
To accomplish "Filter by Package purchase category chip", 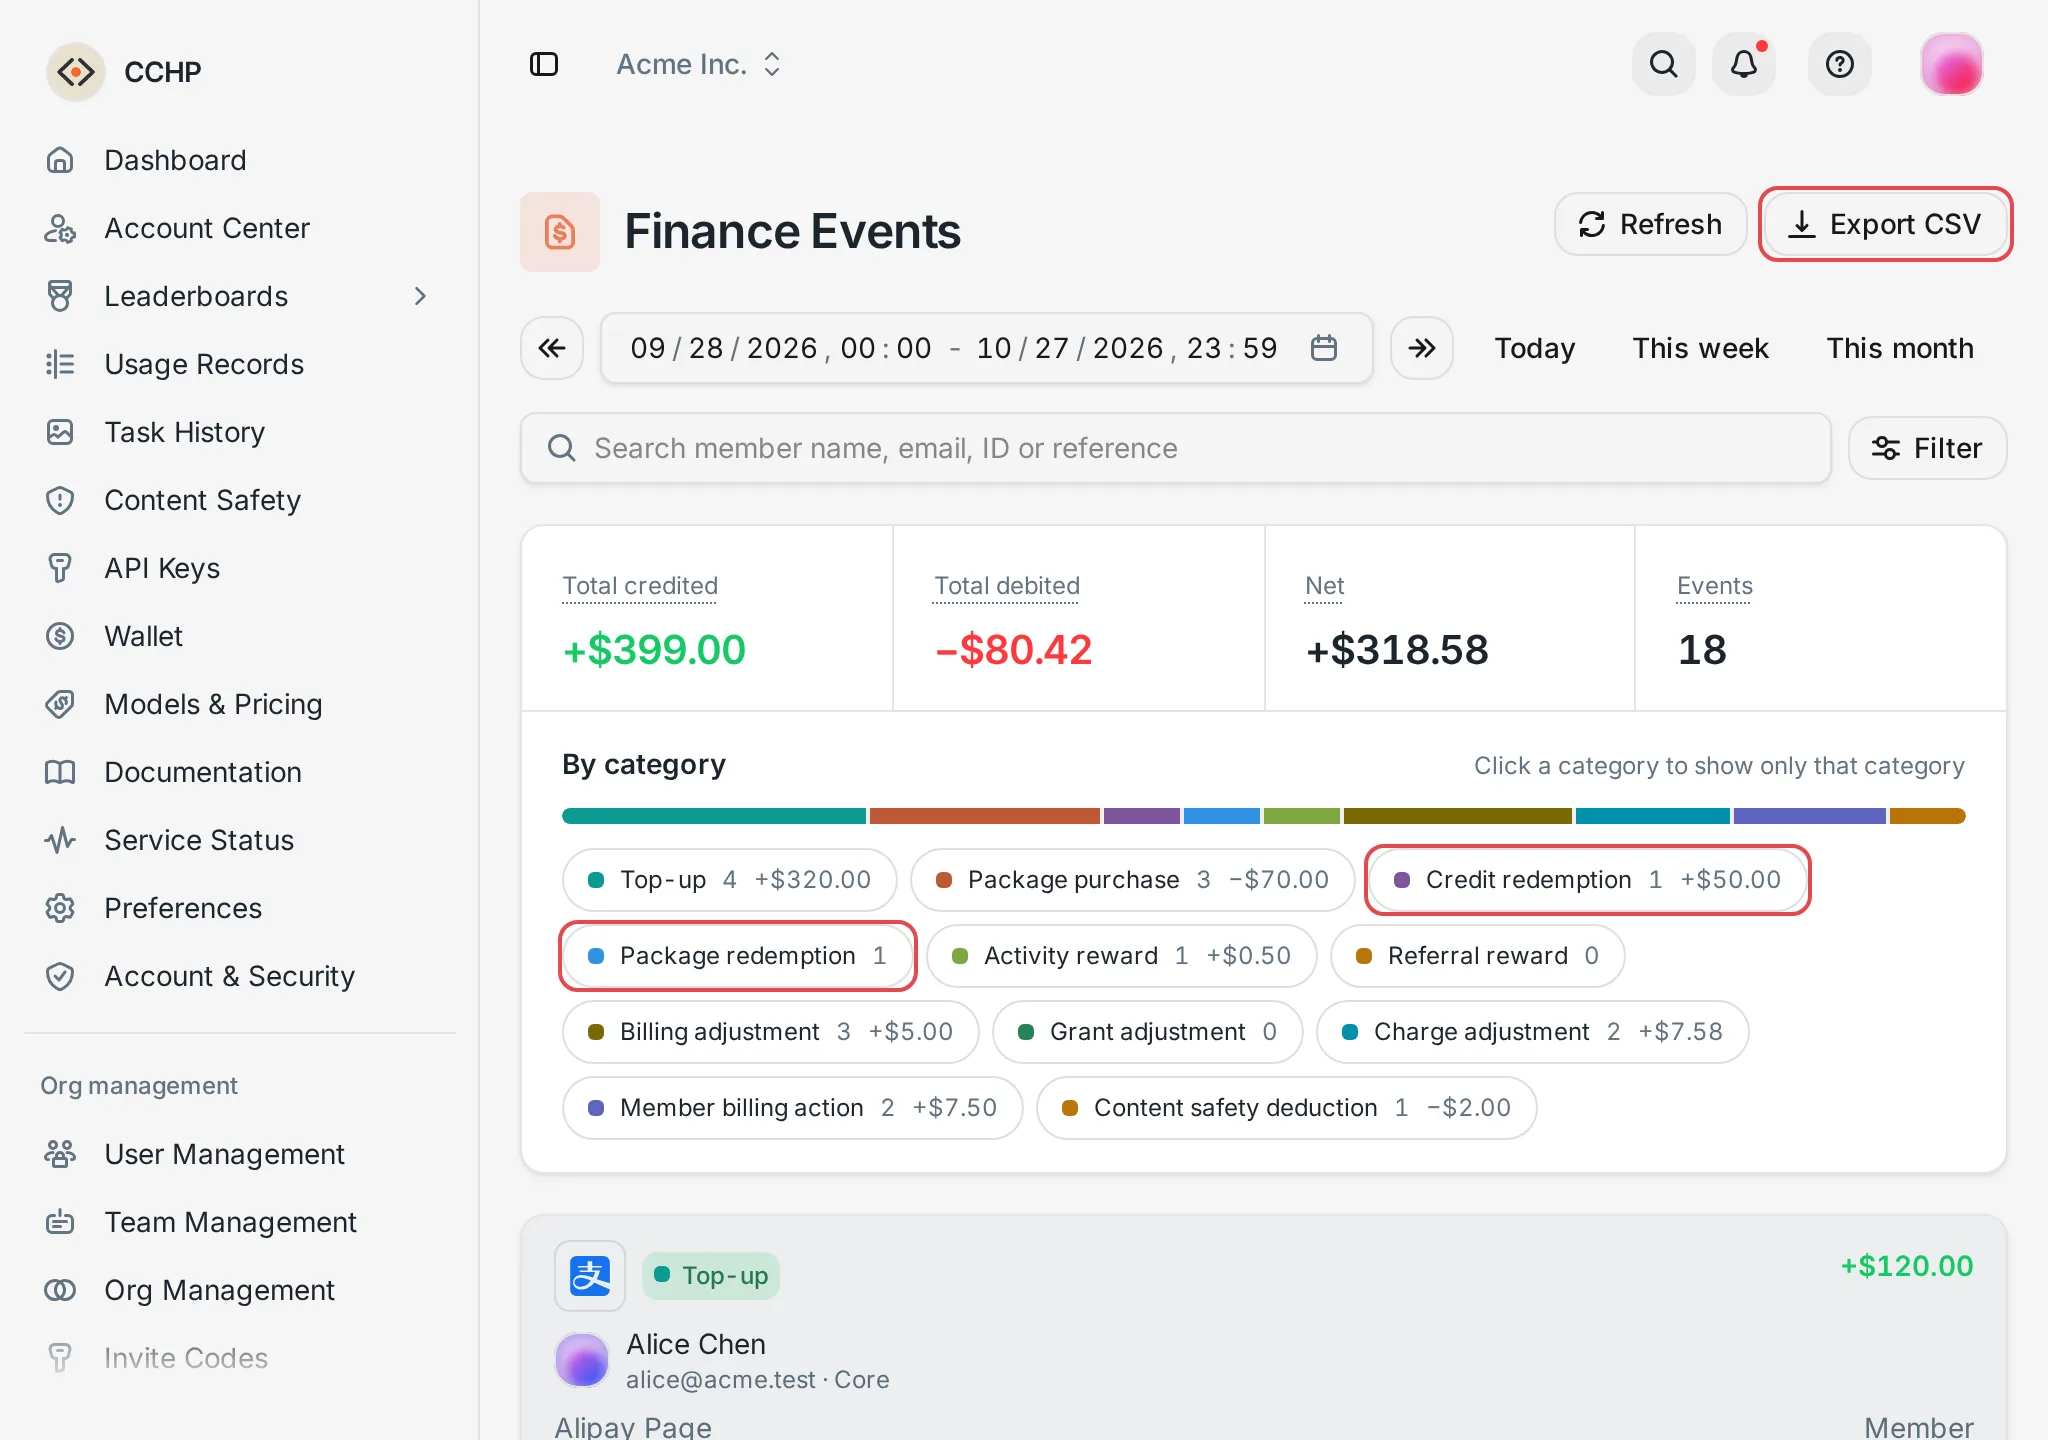I will (x=1132, y=880).
